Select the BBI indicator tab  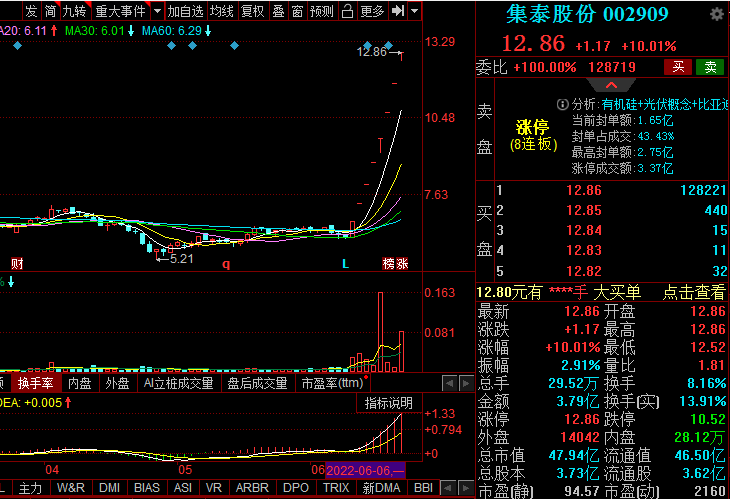423,488
